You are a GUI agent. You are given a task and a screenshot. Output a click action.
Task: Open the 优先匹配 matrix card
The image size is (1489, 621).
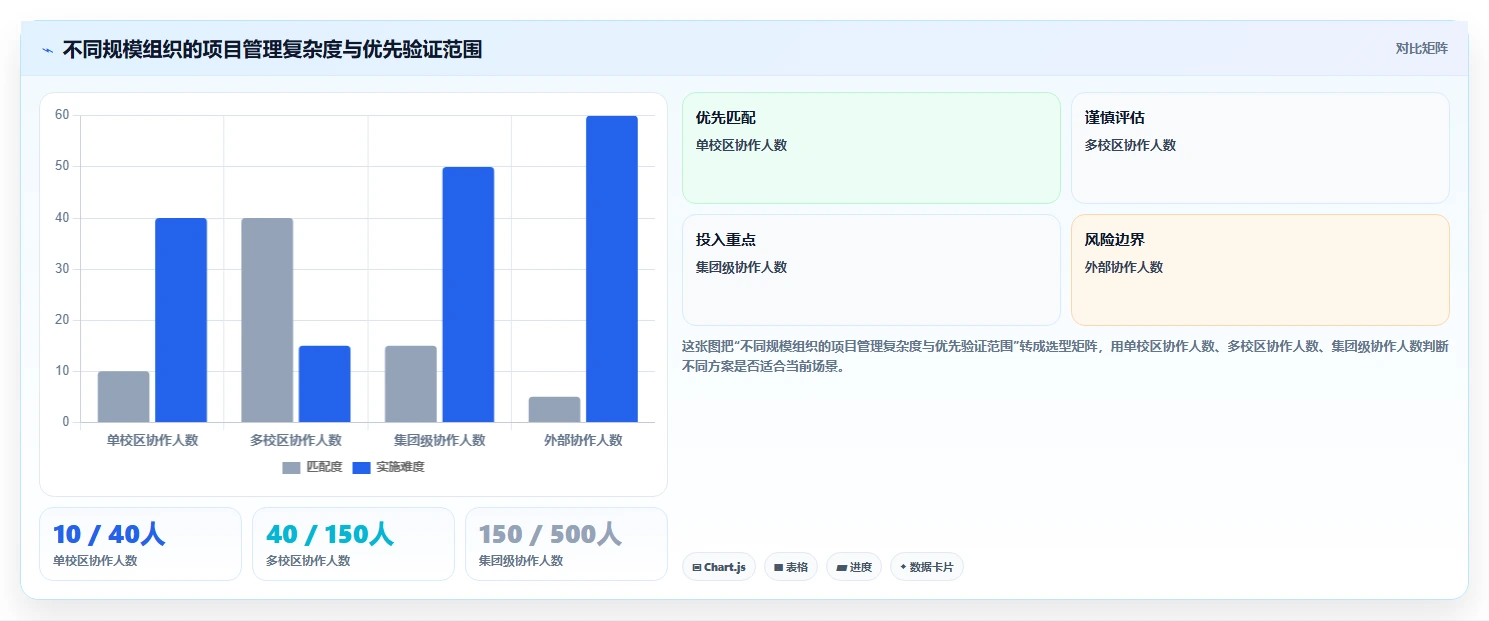click(x=871, y=148)
